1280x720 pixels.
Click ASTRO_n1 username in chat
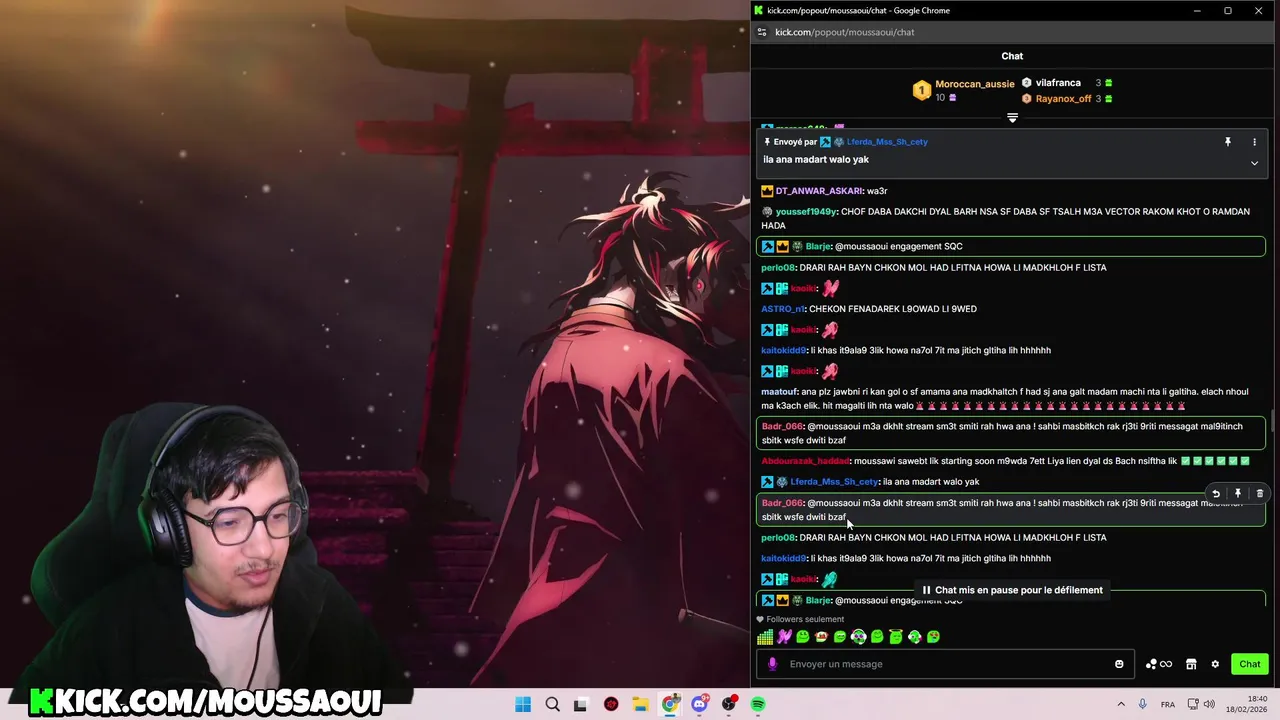[782, 309]
